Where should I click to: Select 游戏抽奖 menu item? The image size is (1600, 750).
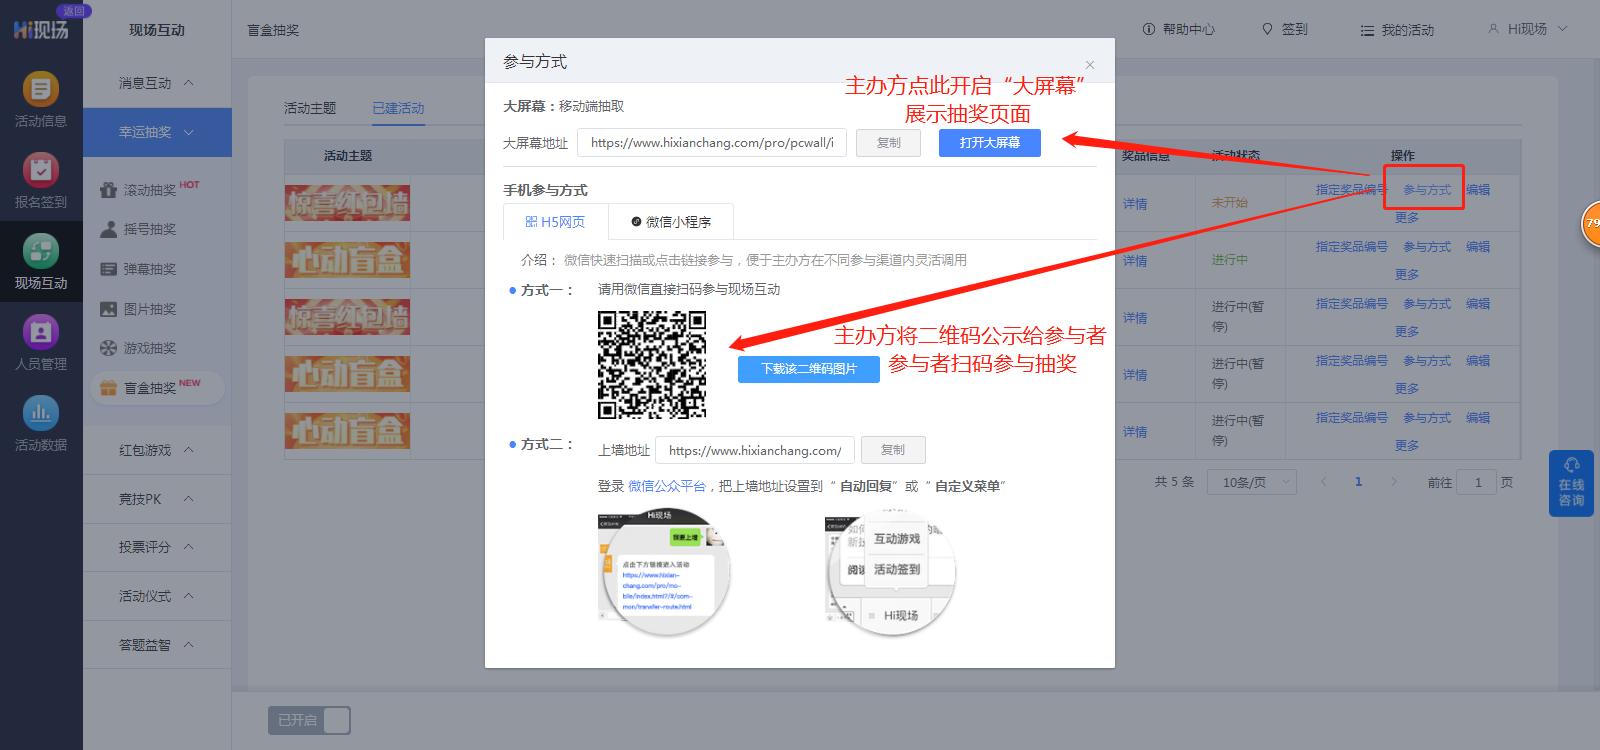138,348
